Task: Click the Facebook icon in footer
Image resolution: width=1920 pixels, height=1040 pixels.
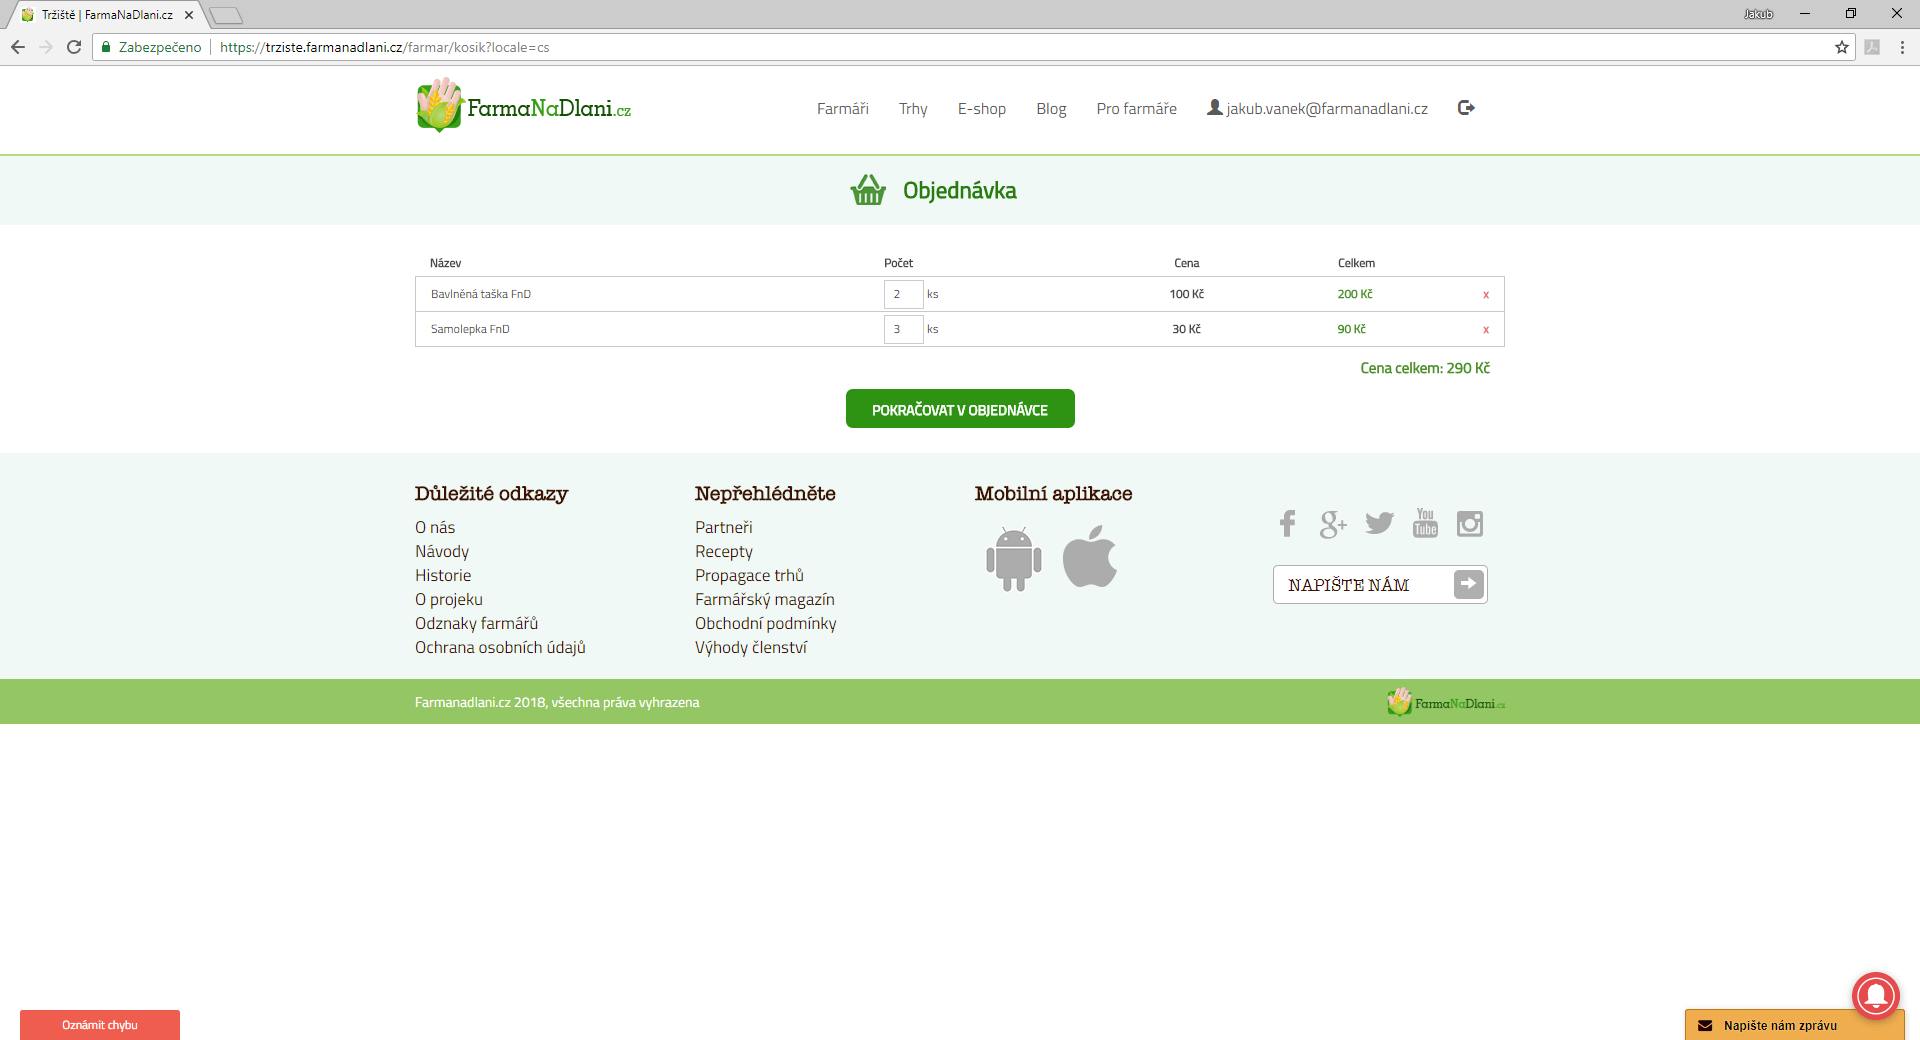Action: click(1287, 524)
